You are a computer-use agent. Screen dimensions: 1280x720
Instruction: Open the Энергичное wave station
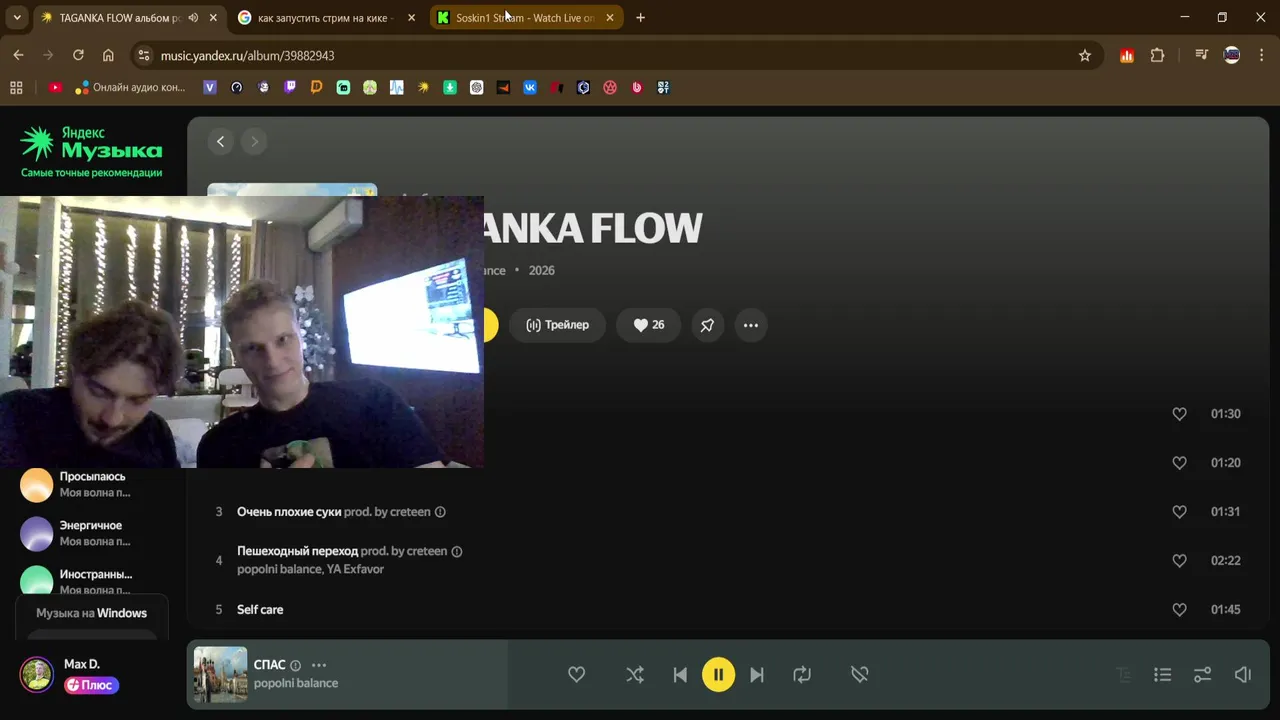tap(92, 533)
